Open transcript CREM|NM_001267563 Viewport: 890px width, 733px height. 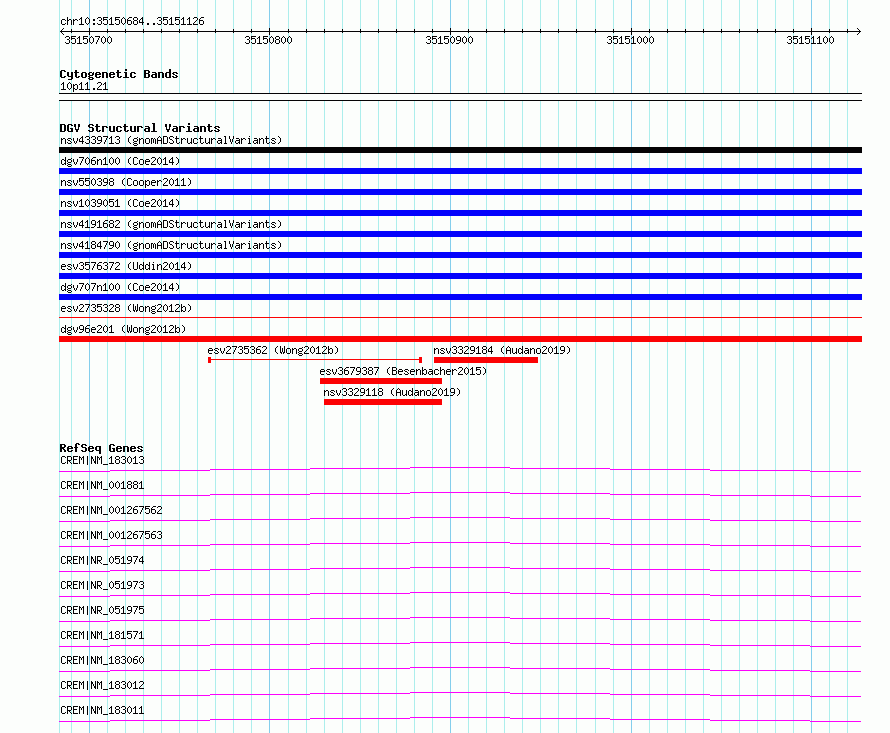111,535
